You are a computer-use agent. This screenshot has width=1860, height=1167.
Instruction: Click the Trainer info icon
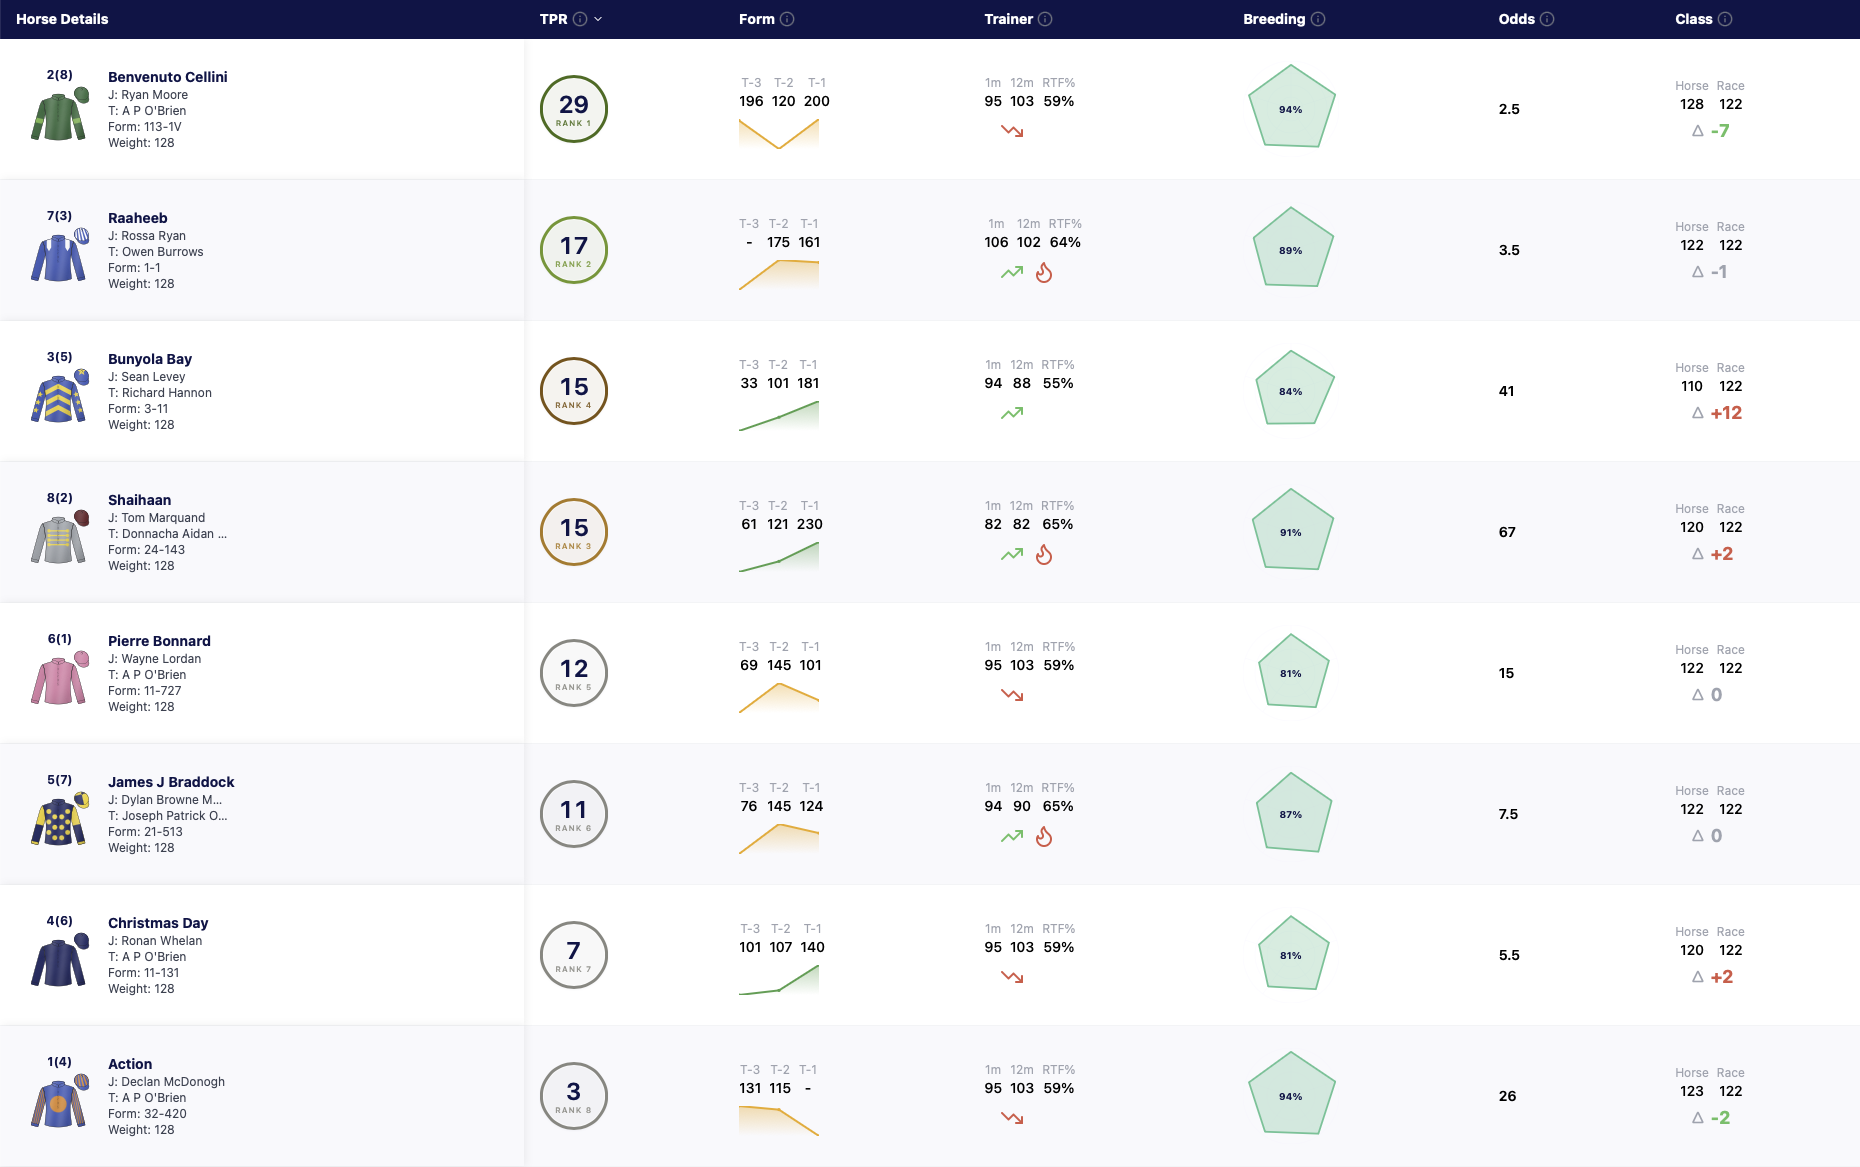(1045, 19)
